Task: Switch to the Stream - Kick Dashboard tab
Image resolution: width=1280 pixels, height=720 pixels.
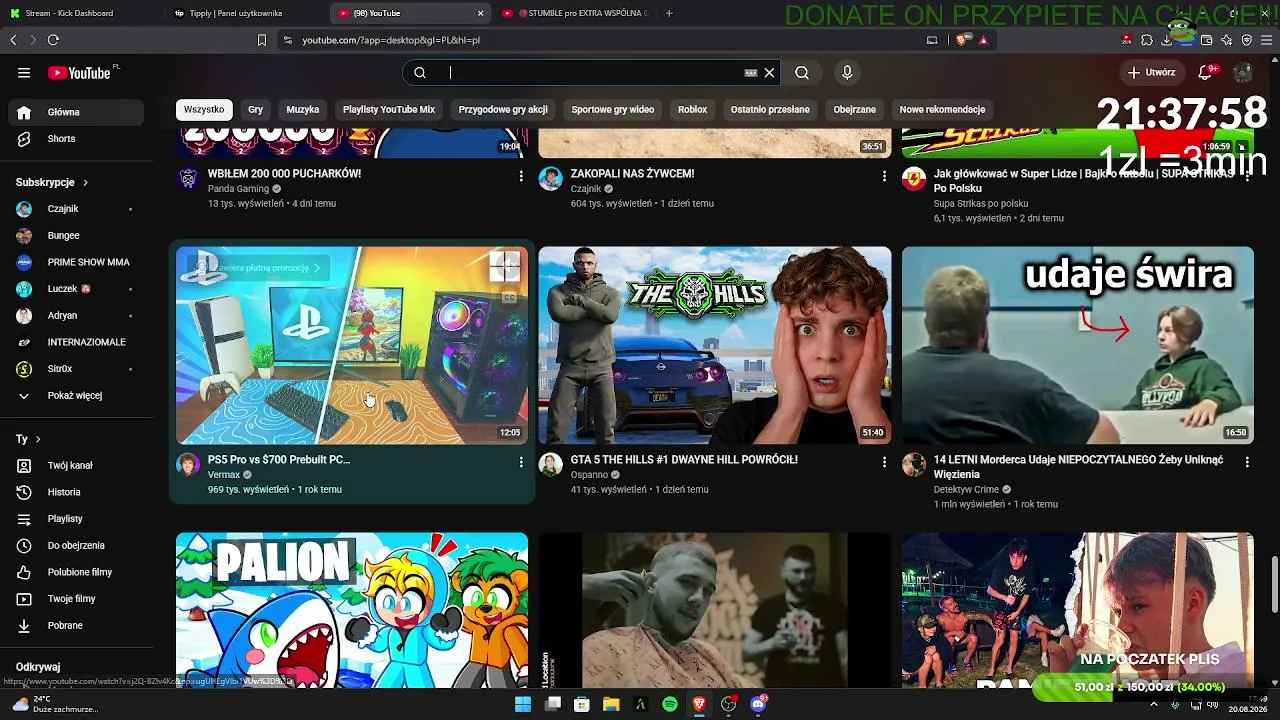Action: 80,13
